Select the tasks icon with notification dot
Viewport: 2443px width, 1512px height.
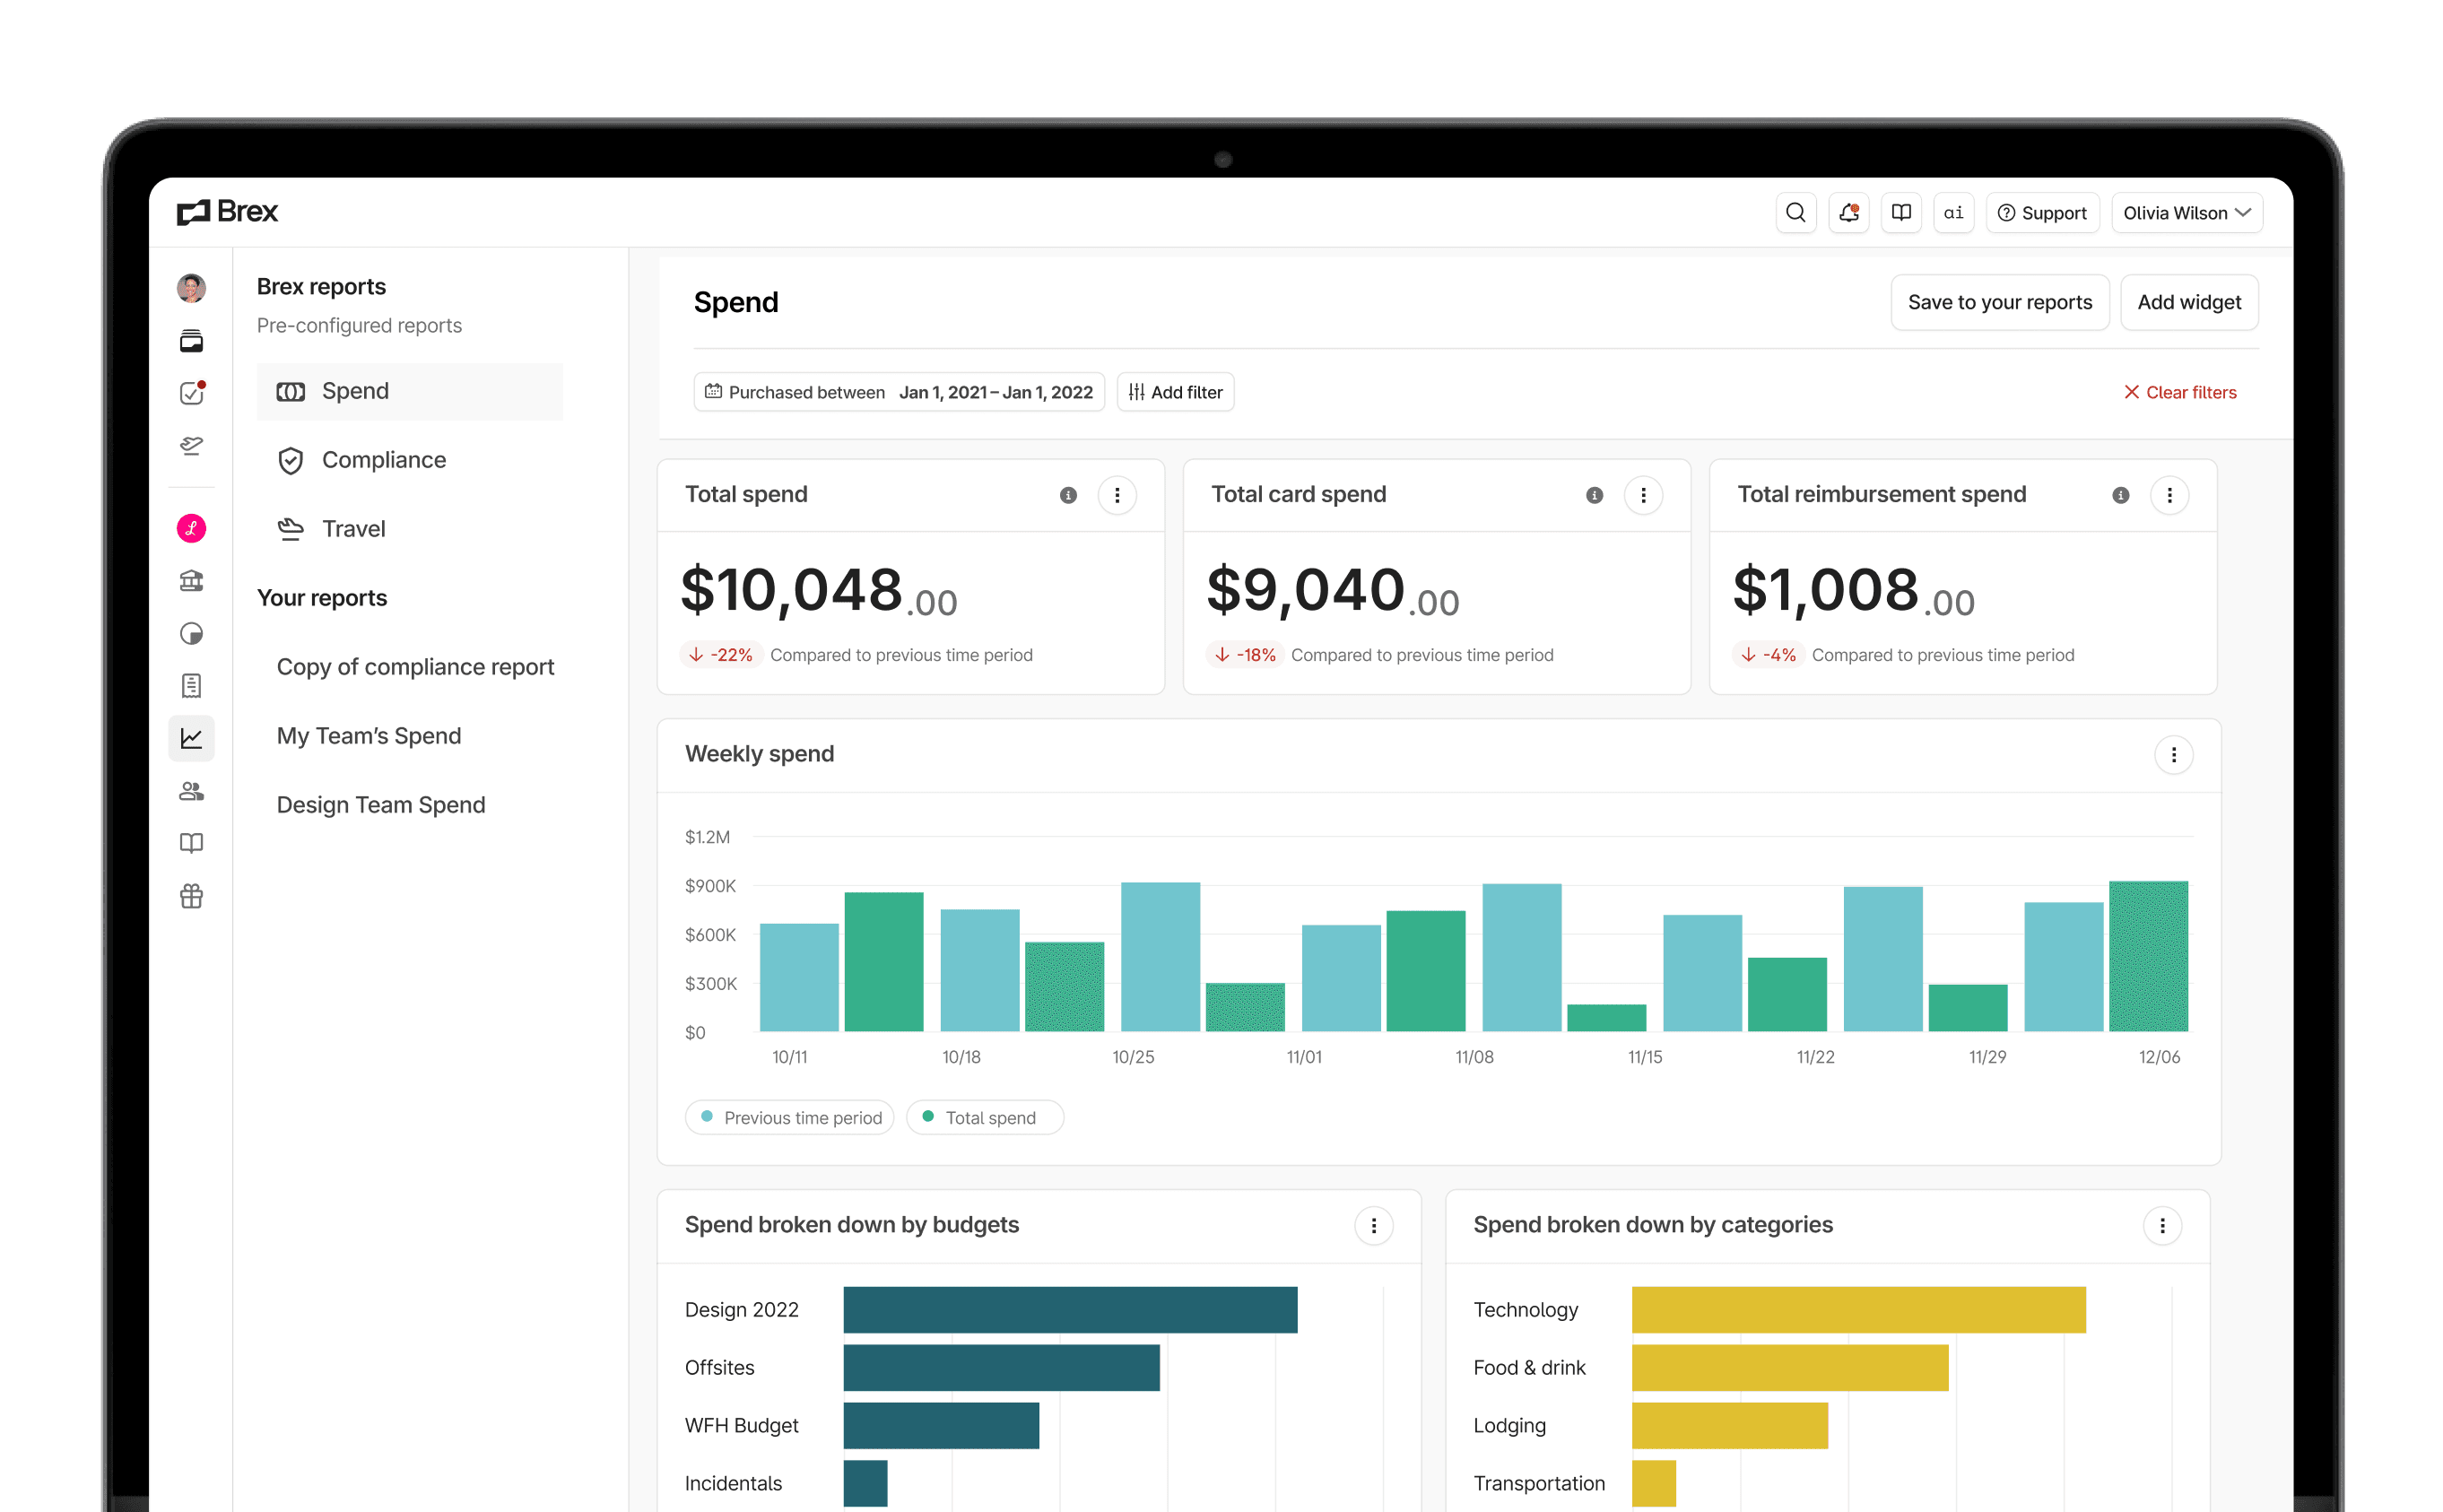191,393
